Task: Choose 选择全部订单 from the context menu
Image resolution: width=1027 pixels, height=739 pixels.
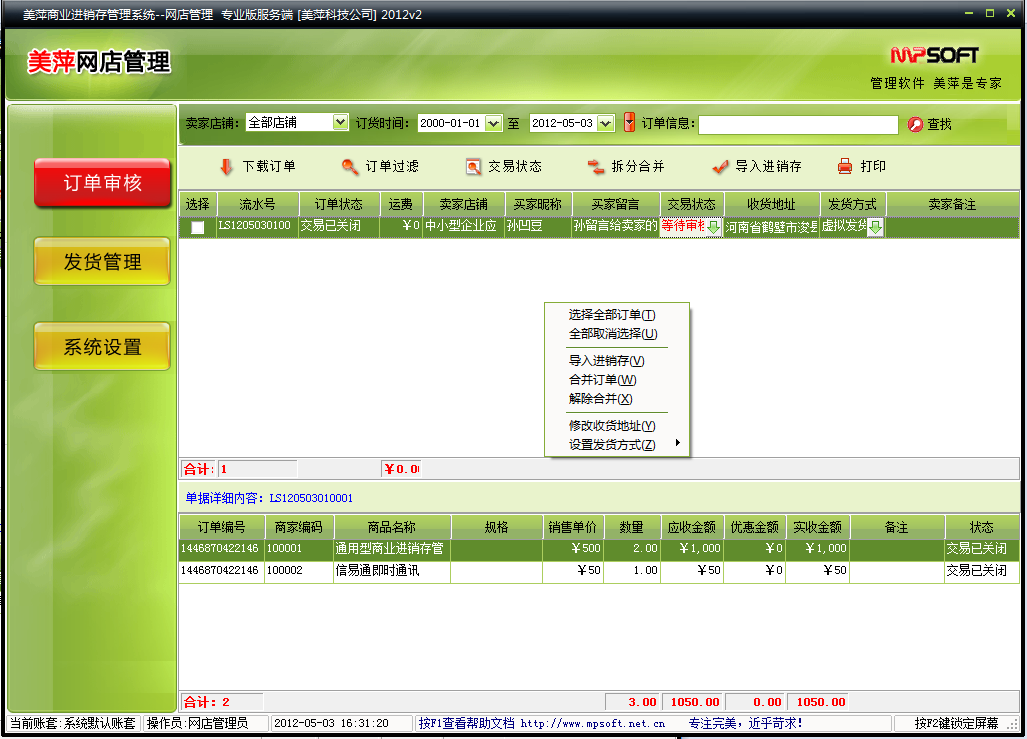Action: click(612, 315)
